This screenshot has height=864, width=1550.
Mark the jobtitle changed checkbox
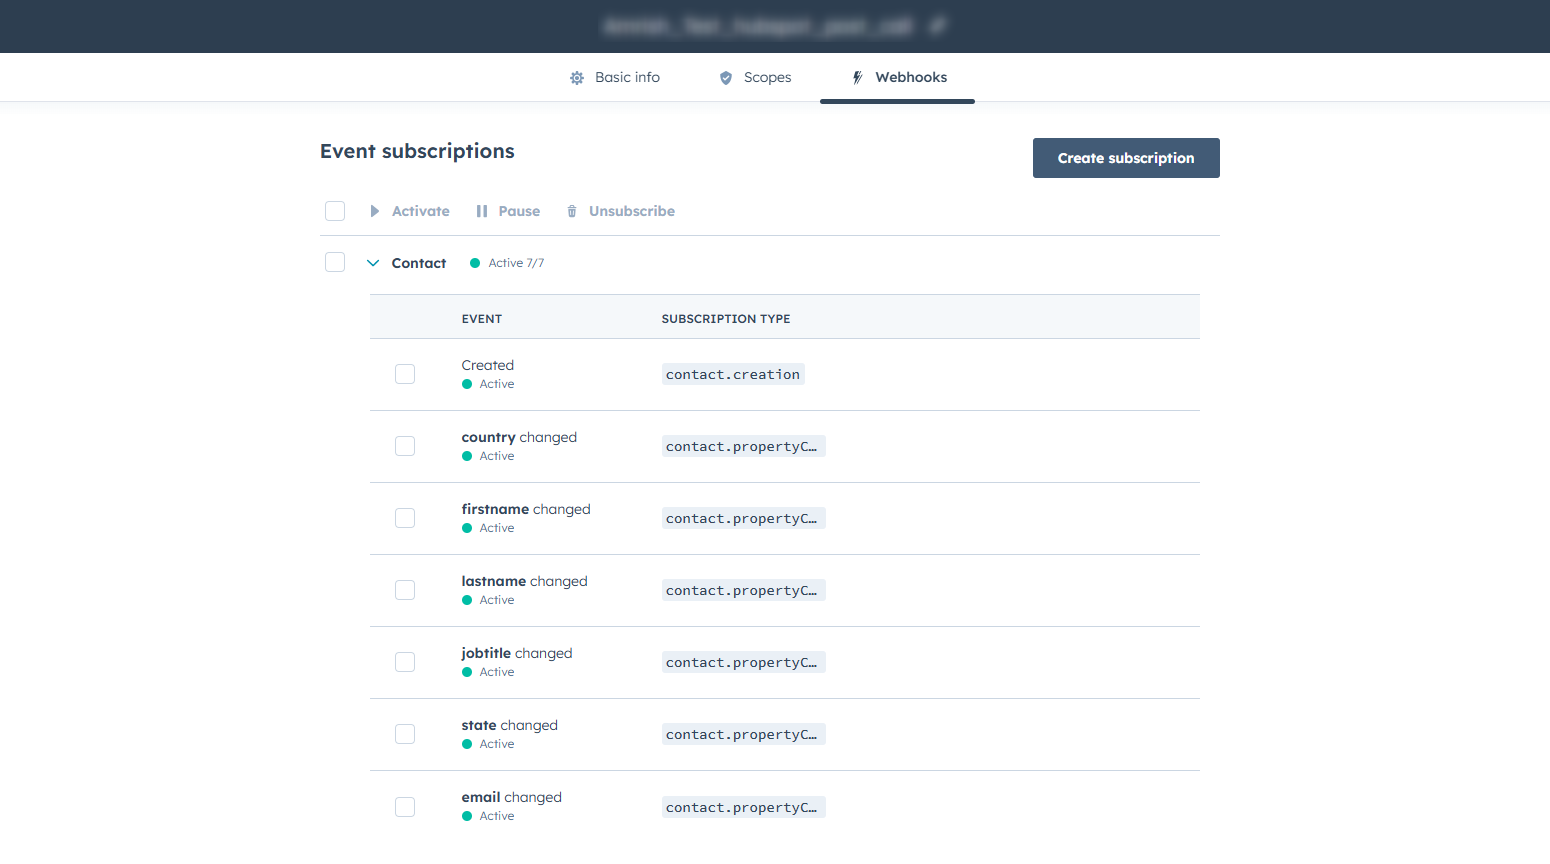click(405, 662)
